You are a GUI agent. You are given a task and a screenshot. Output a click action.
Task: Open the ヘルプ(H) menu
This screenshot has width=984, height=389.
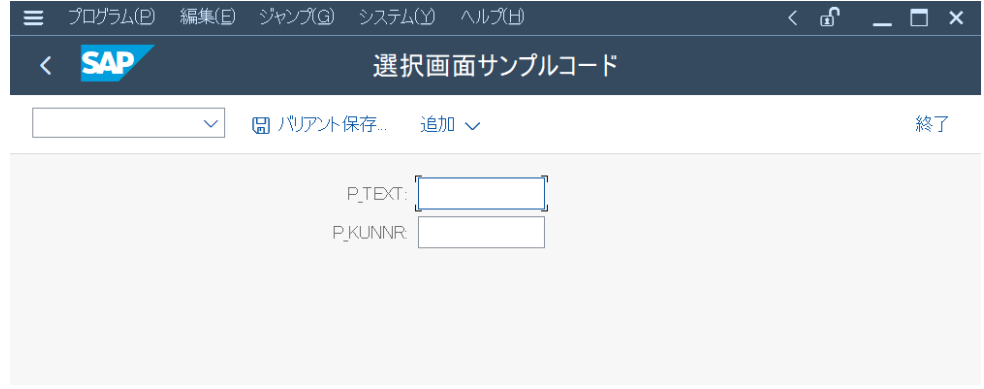pyautogui.click(x=492, y=18)
